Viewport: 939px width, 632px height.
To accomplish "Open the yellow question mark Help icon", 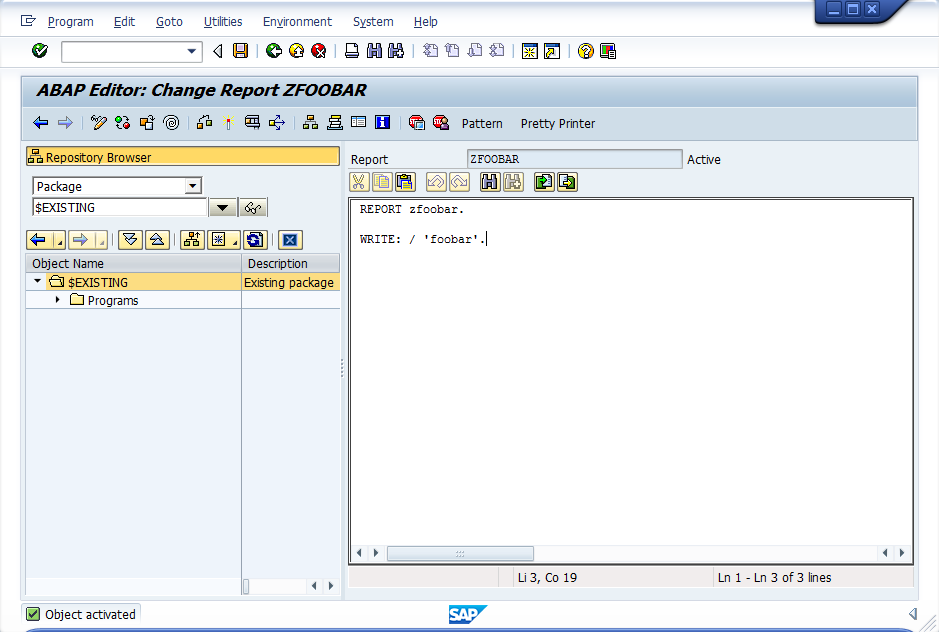I will click(586, 51).
